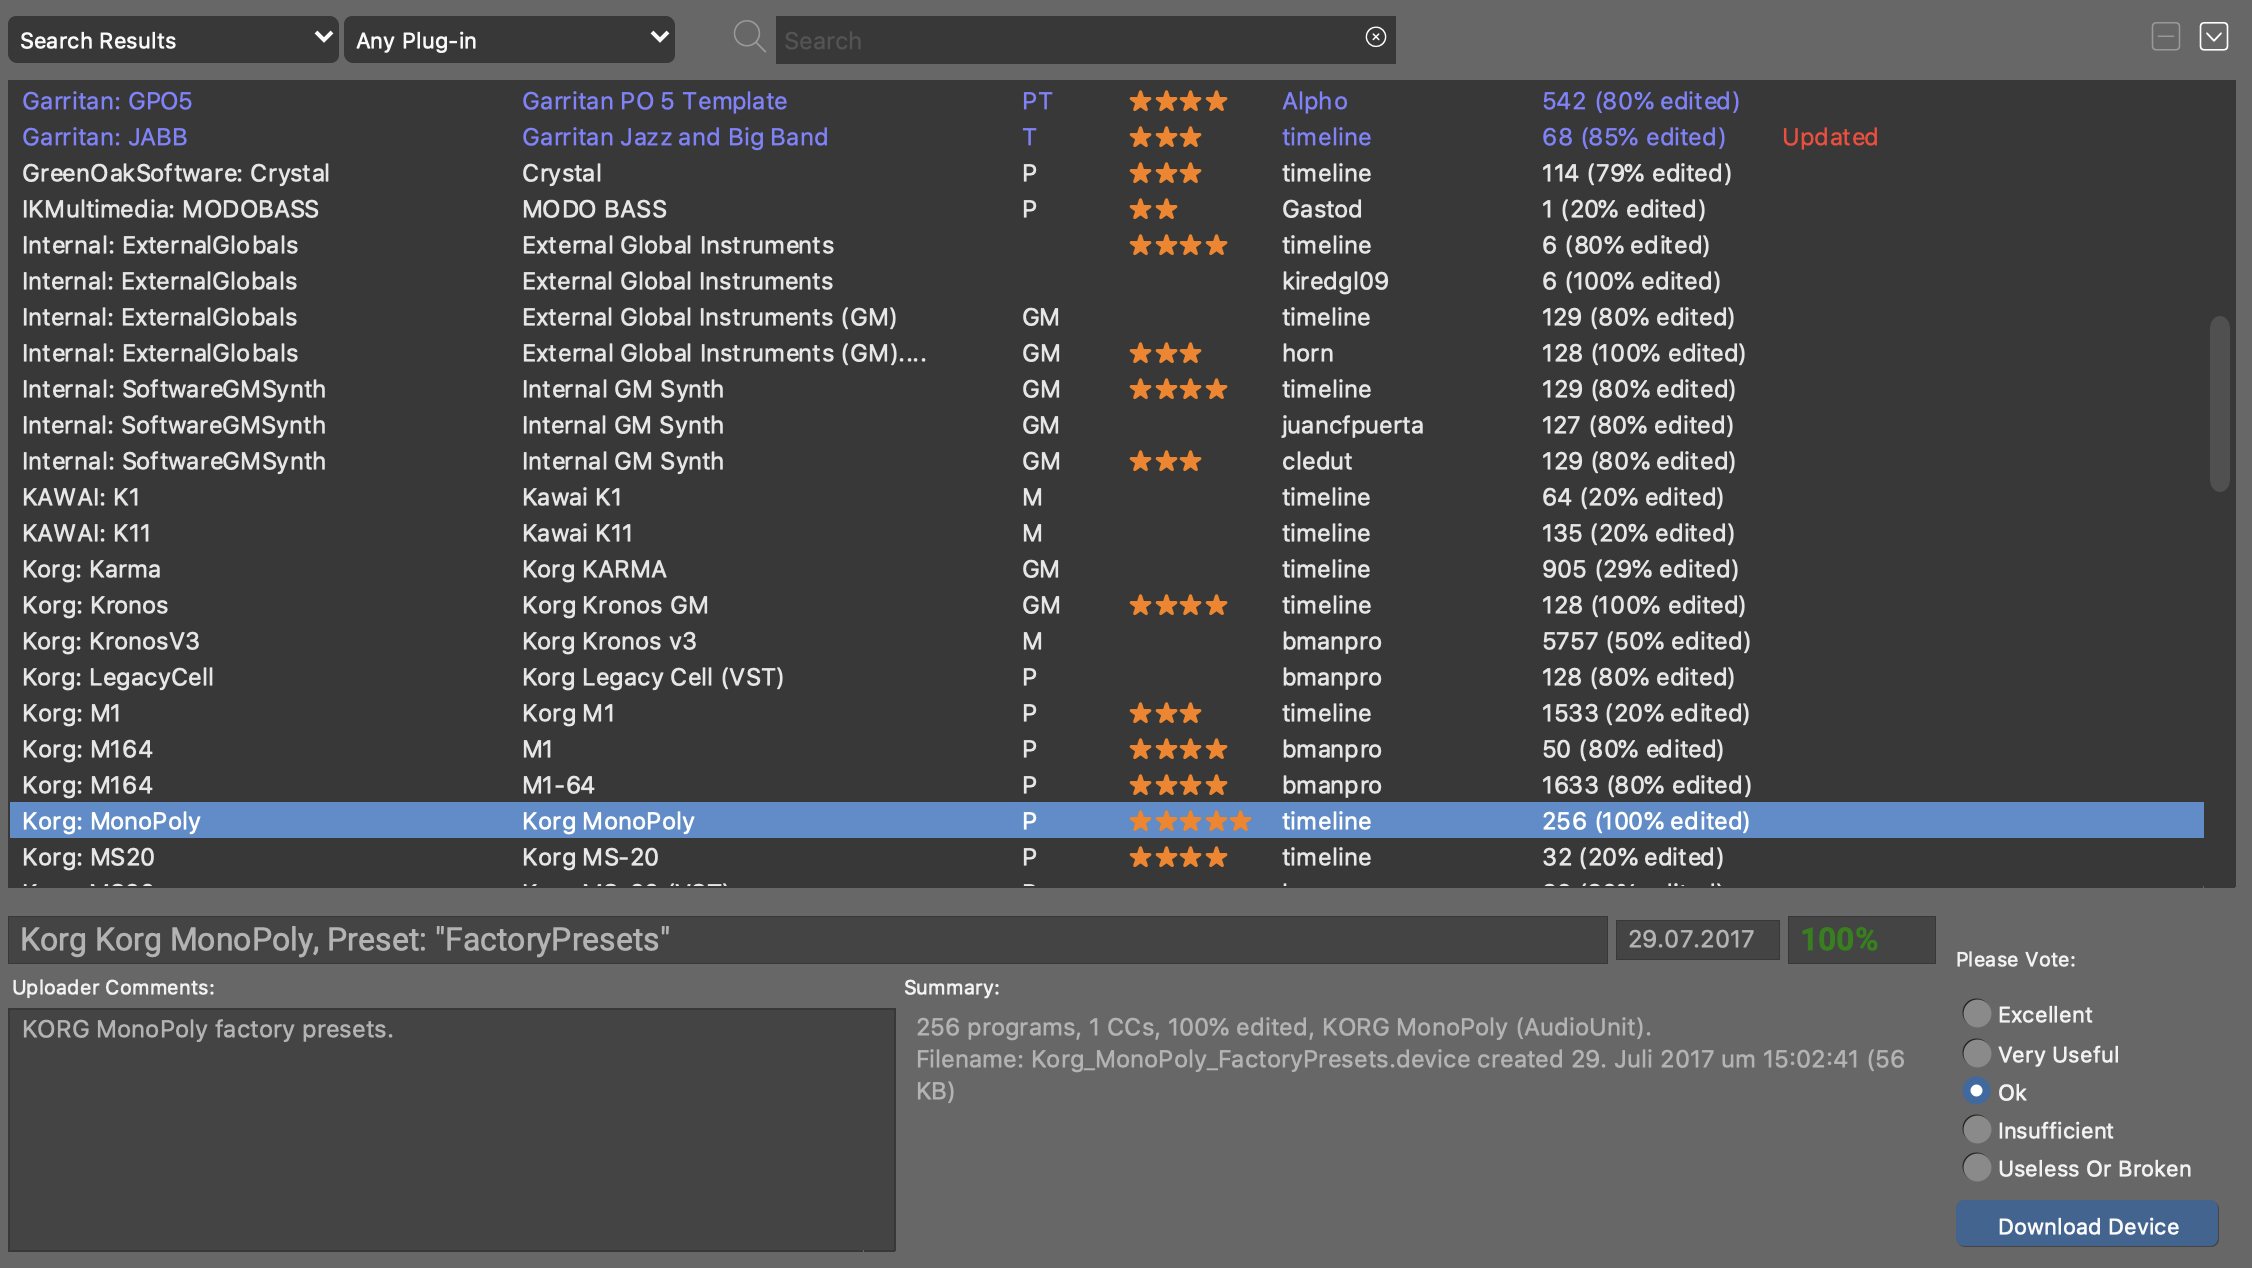Select Useless Or Broken vote option

pyautogui.click(x=1976, y=1168)
